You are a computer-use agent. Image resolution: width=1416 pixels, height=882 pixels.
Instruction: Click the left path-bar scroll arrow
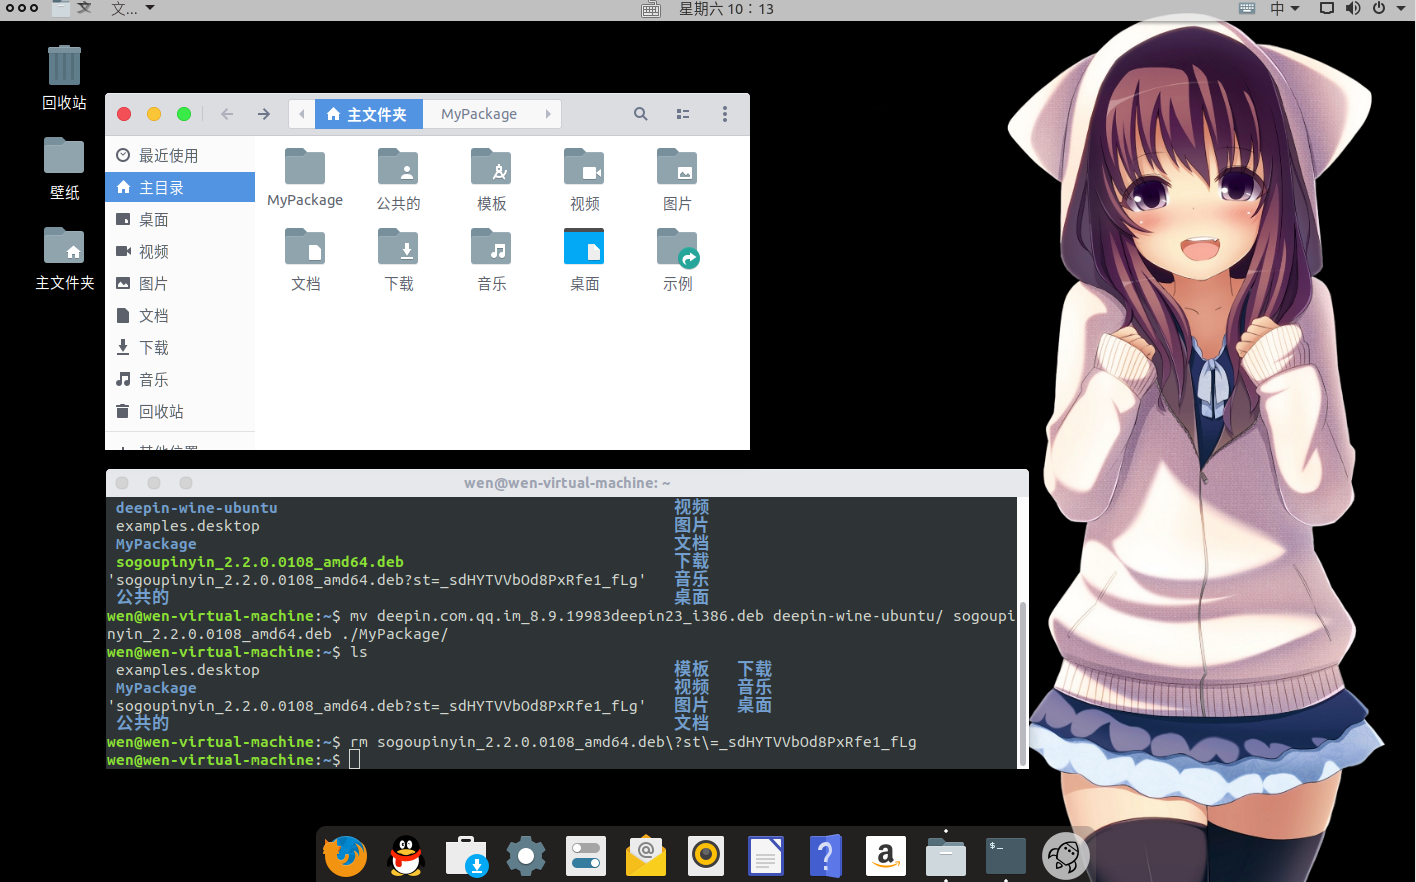302,114
